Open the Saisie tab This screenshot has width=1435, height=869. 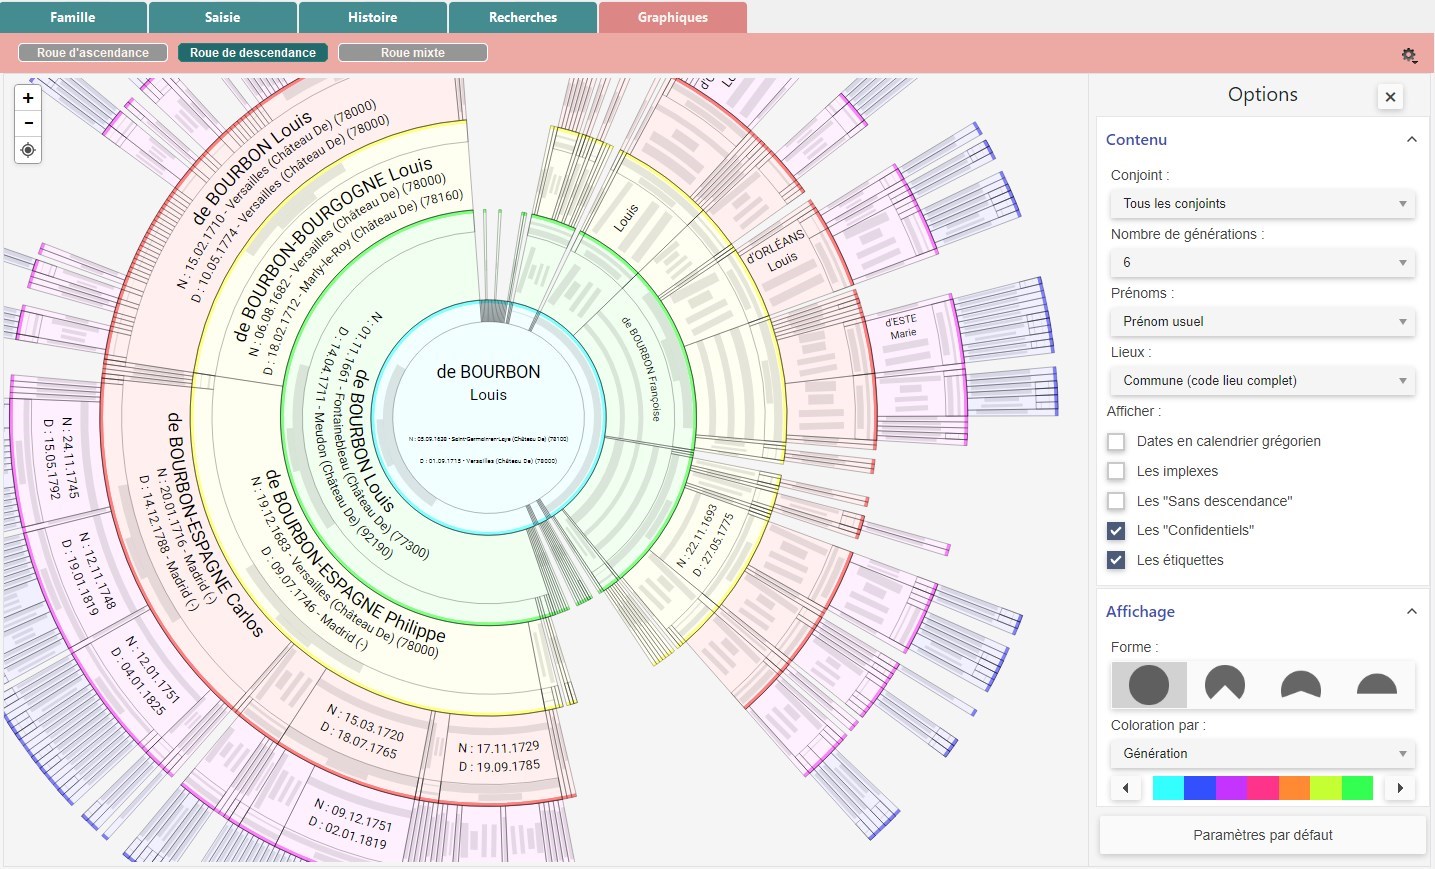(x=223, y=17)
